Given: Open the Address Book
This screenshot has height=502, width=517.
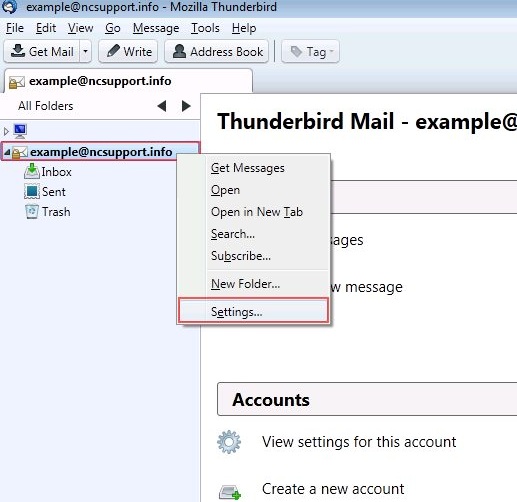Looking at the screenshot, I should click(217, 52).
